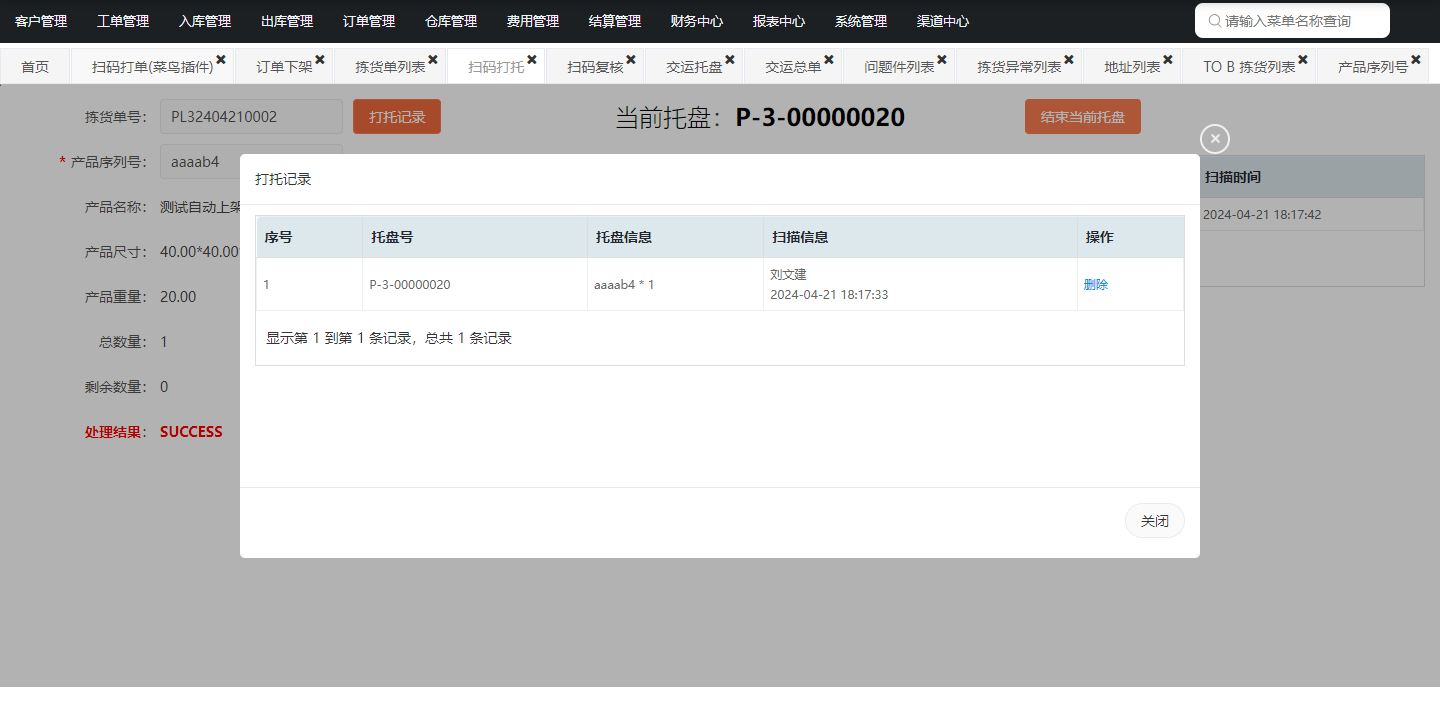Click the 产品序列号 input field
1440x703 pixels.
coord(251,161)
